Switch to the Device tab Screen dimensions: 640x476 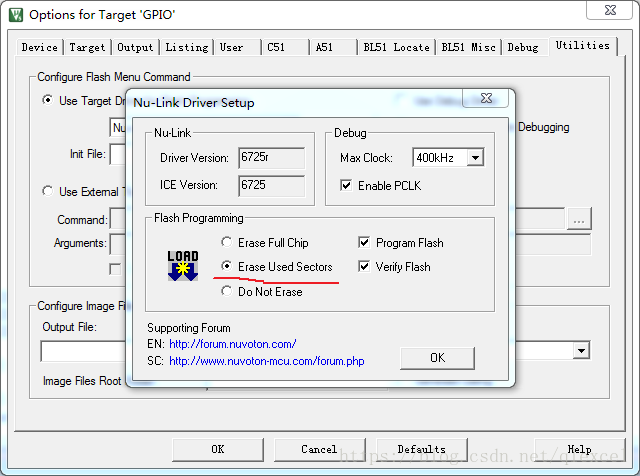tap(40, 47)
